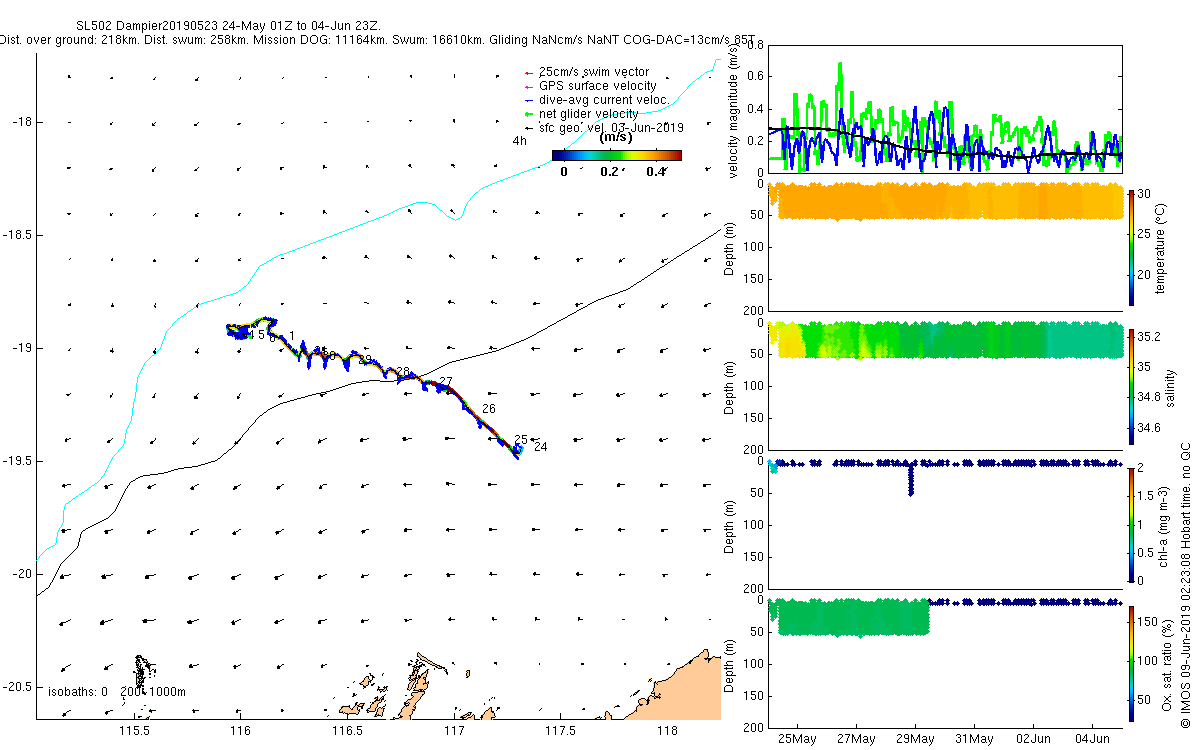Click the velocity (m/s) colorbar in legend
This screenshot has height=750, width=1200.
coord(616,155)
